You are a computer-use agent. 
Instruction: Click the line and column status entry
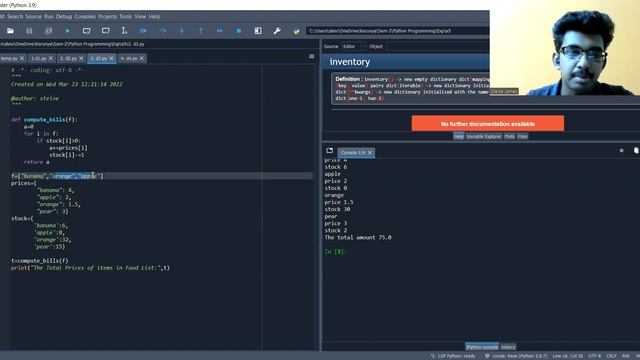[x=567, y=356]
